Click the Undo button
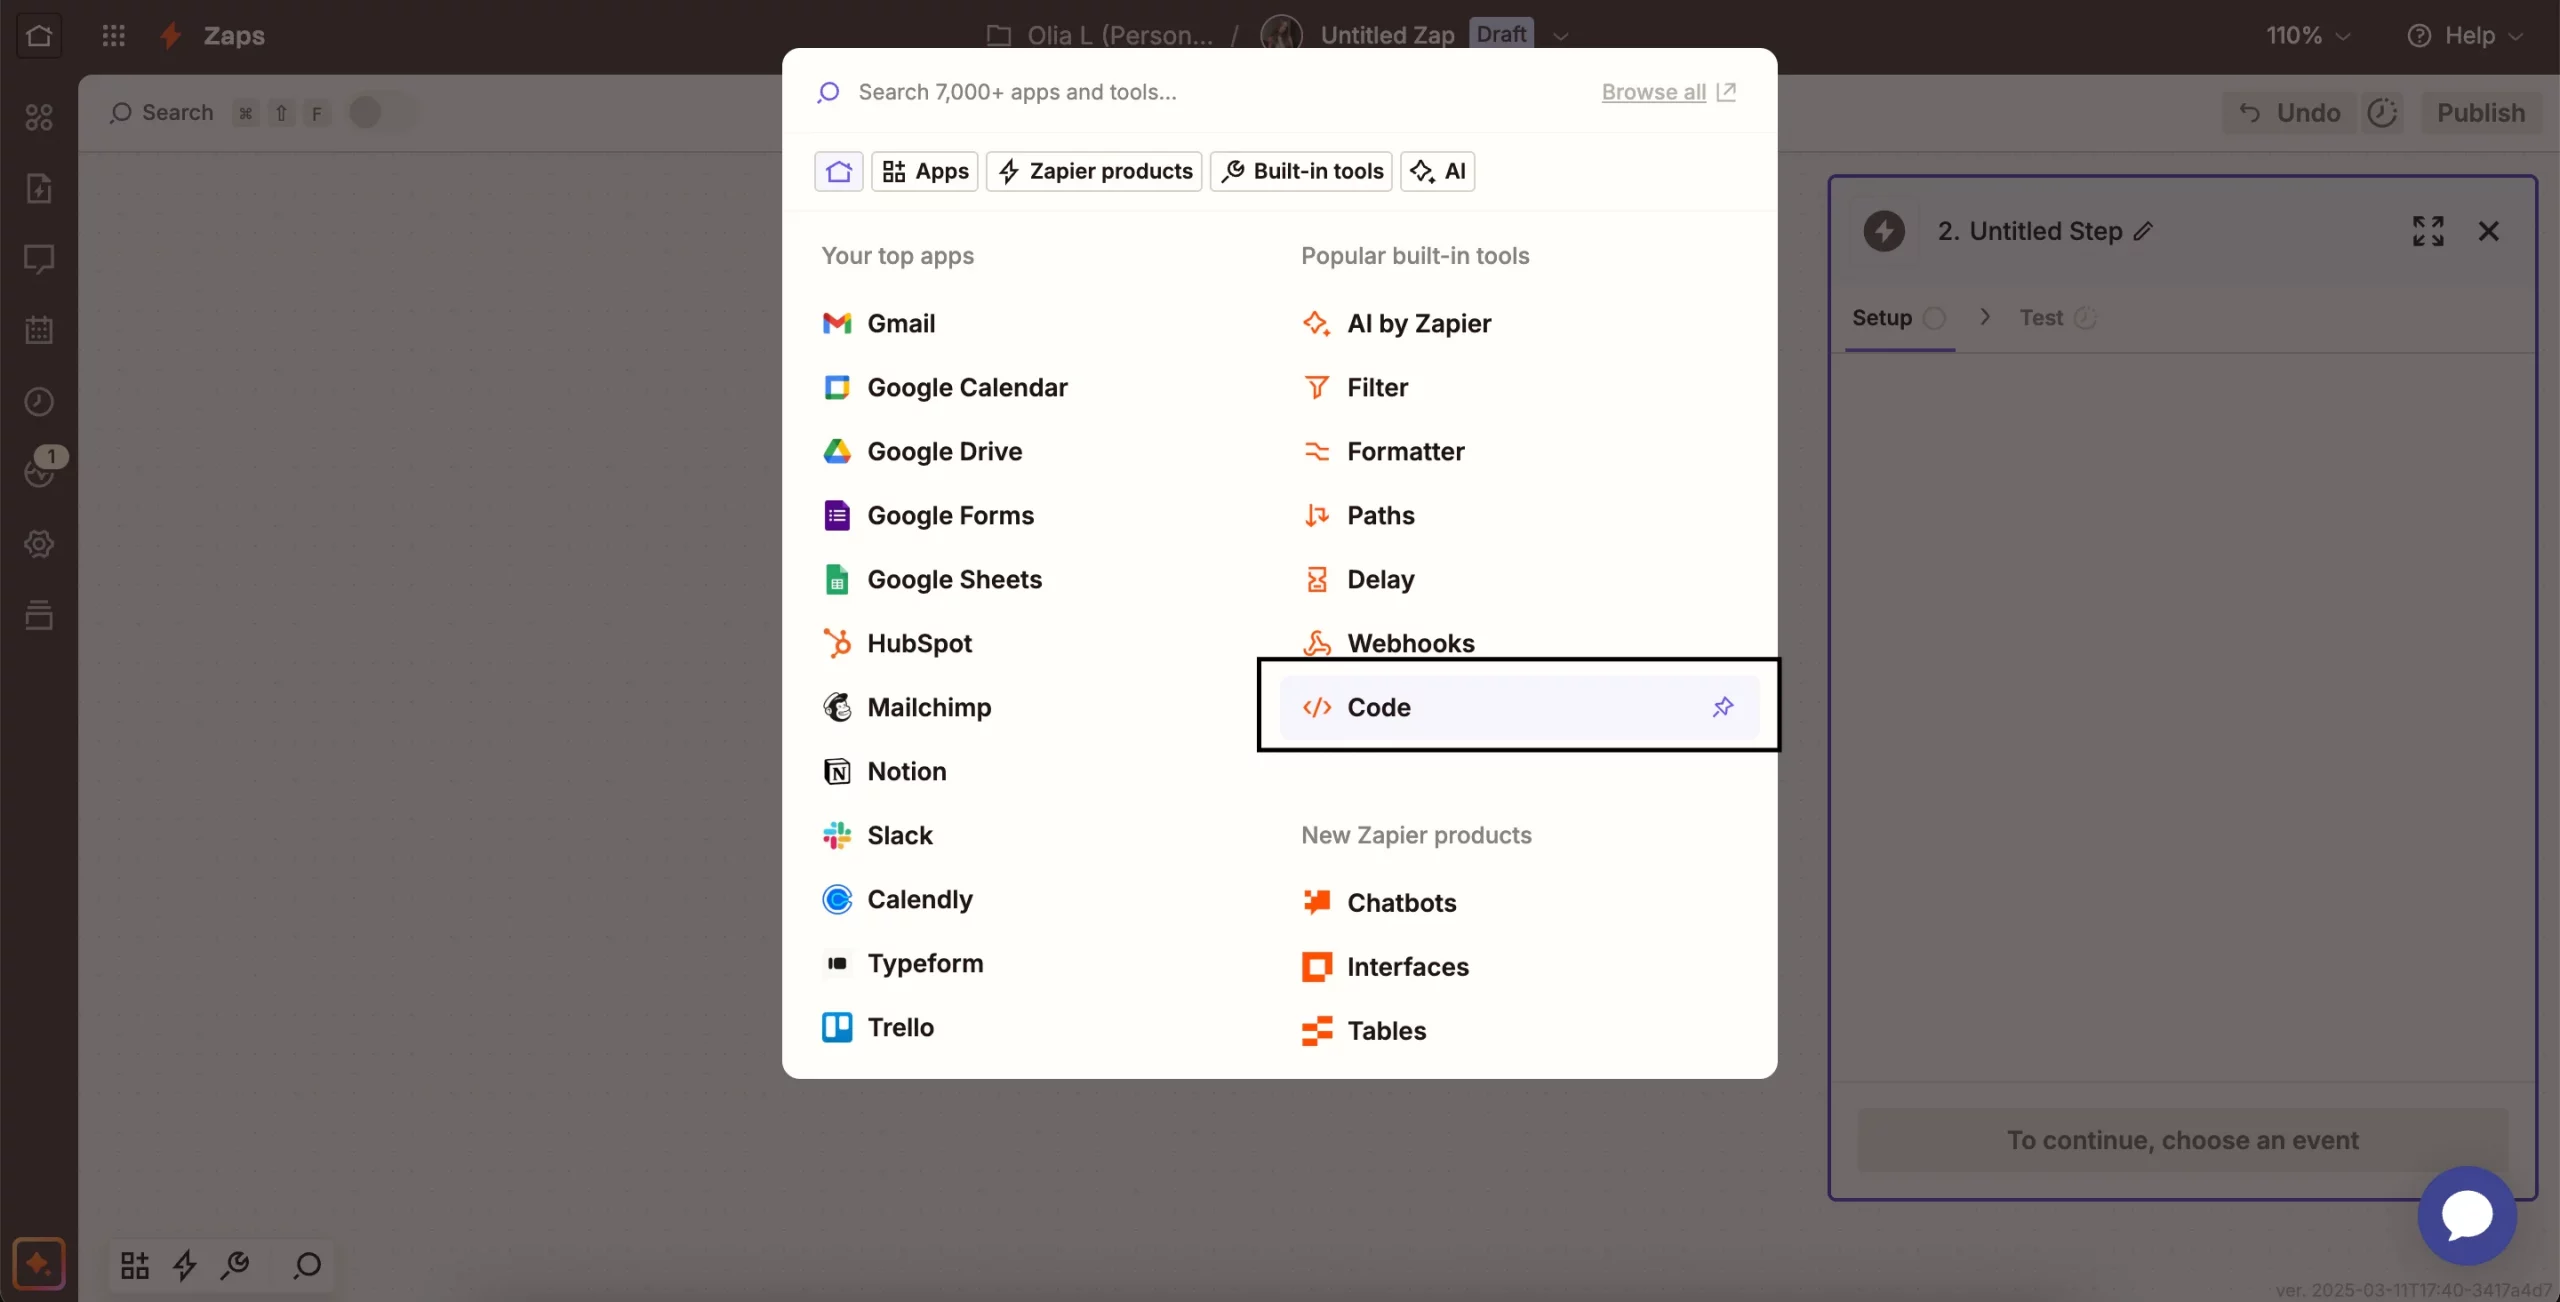The image size is (2560, 1302). [x=2289, y=113]
